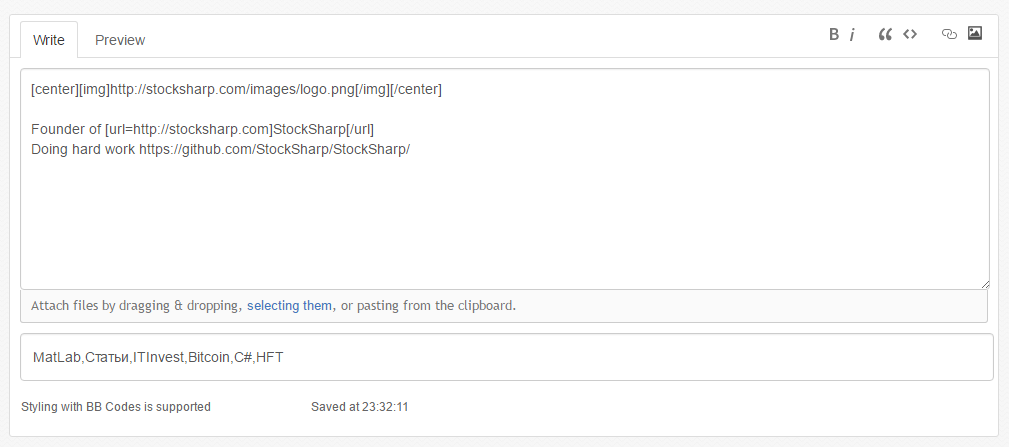Switch to the Preview tab

tap(120, 40)
